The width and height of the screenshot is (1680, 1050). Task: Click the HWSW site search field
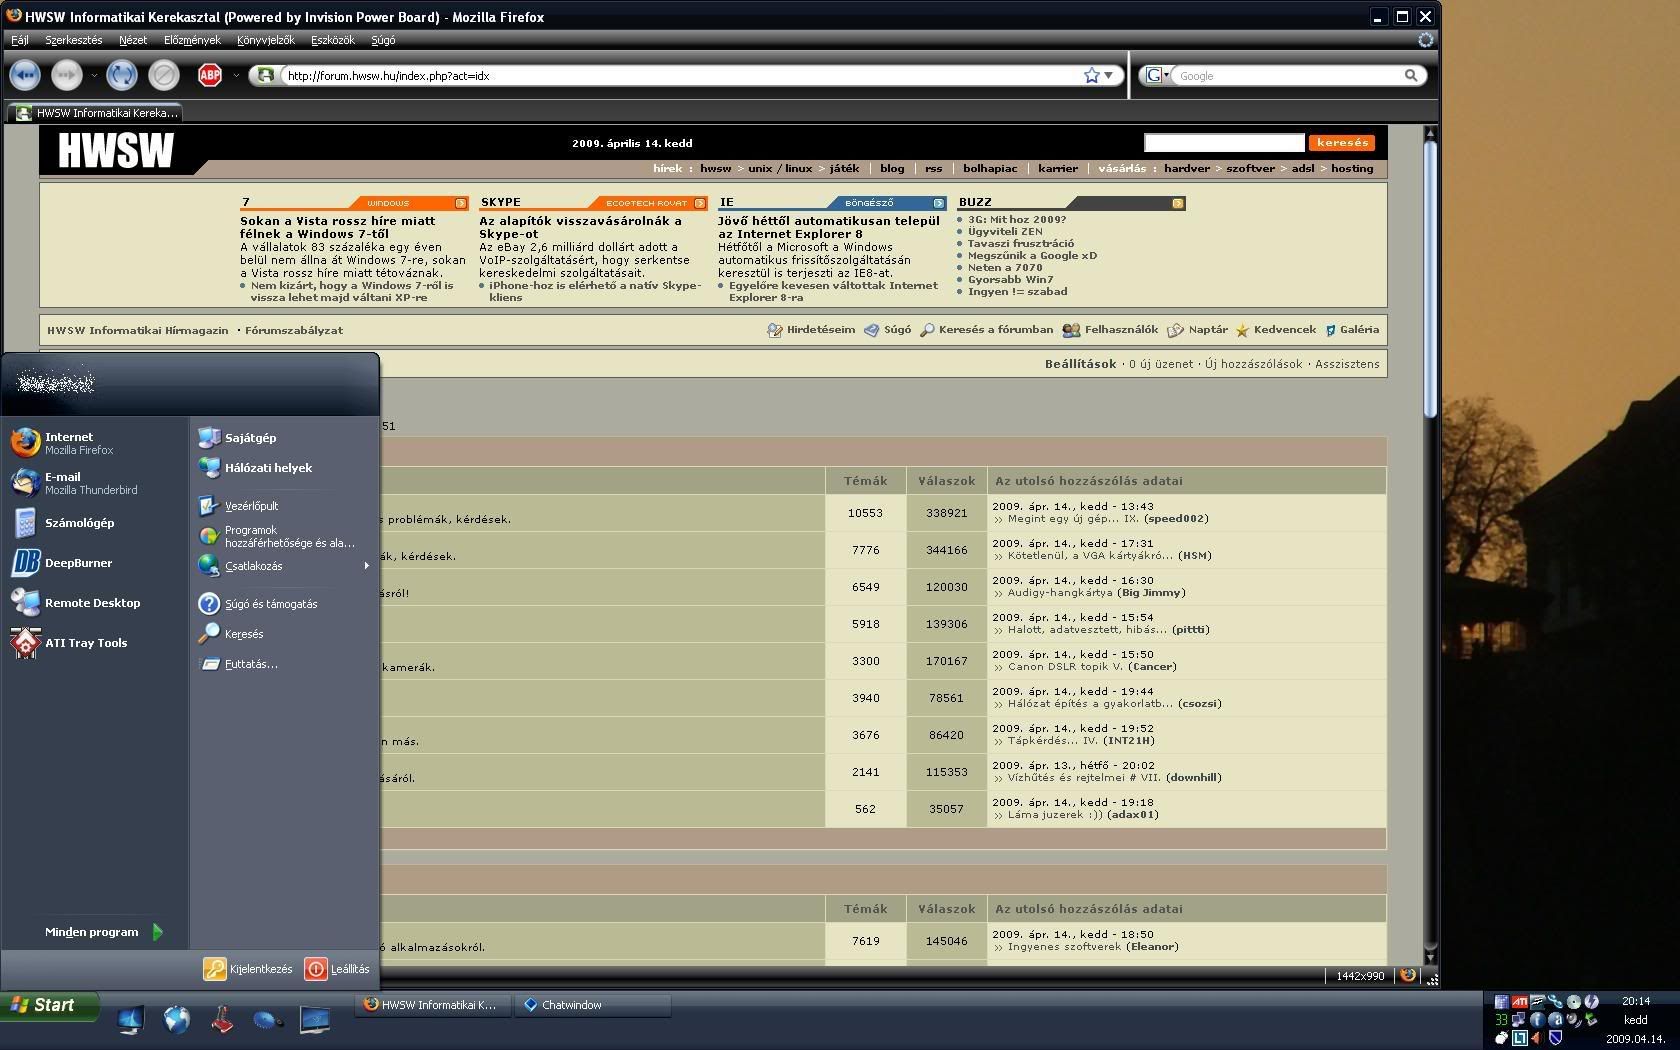(x=1224, y=143)
